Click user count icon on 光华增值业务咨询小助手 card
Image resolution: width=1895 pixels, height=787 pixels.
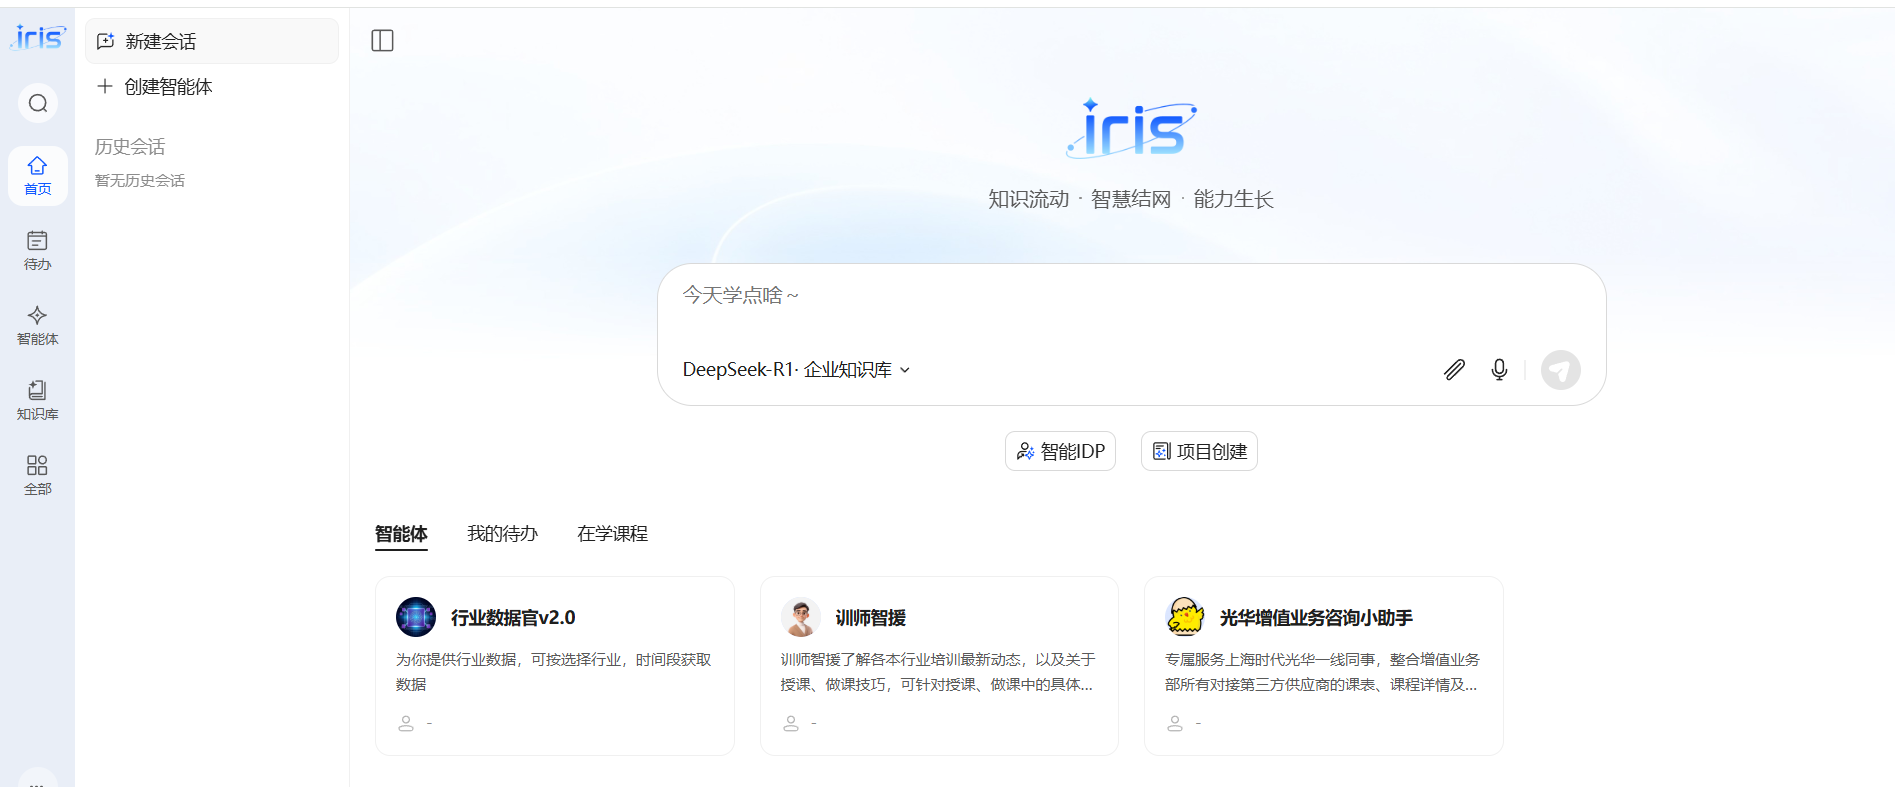click(1175, 723)
